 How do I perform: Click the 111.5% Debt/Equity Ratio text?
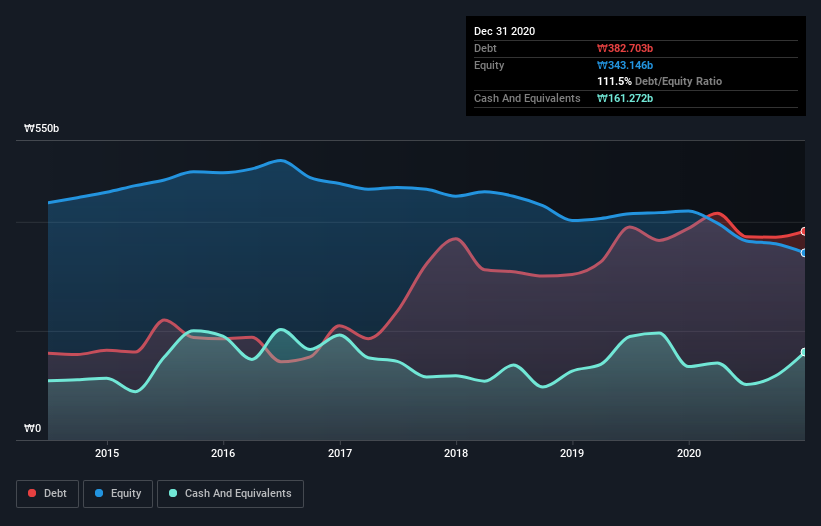point(659,82)
